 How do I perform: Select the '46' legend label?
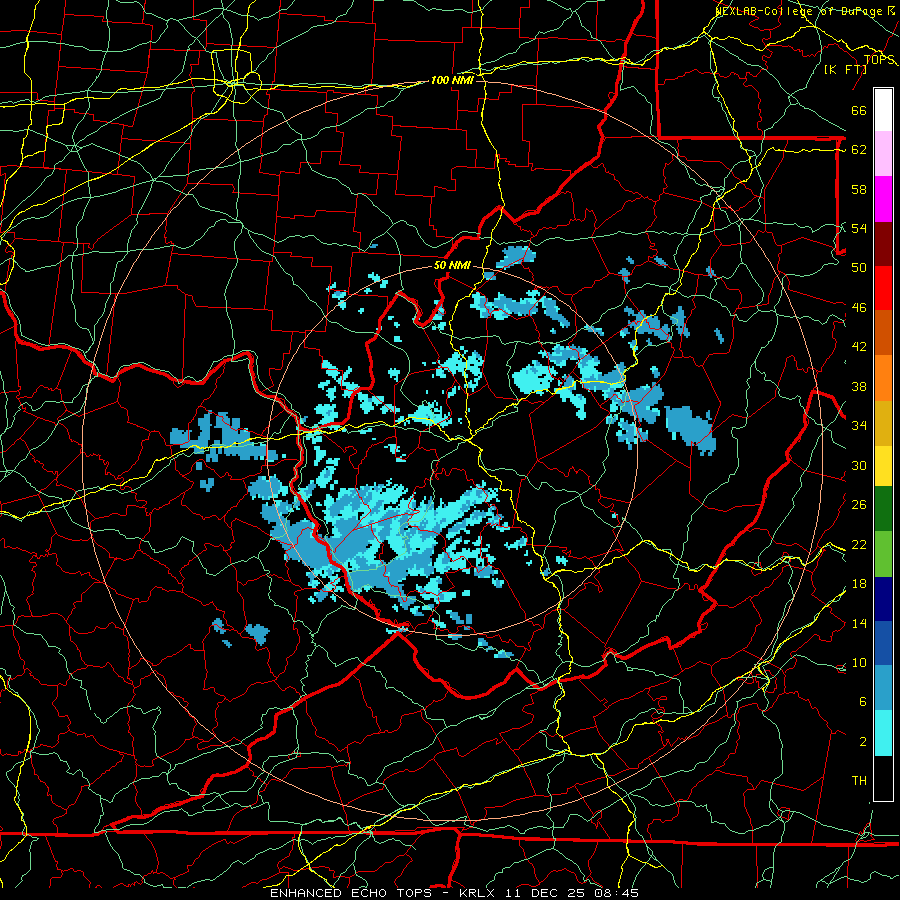click(859, 308)
